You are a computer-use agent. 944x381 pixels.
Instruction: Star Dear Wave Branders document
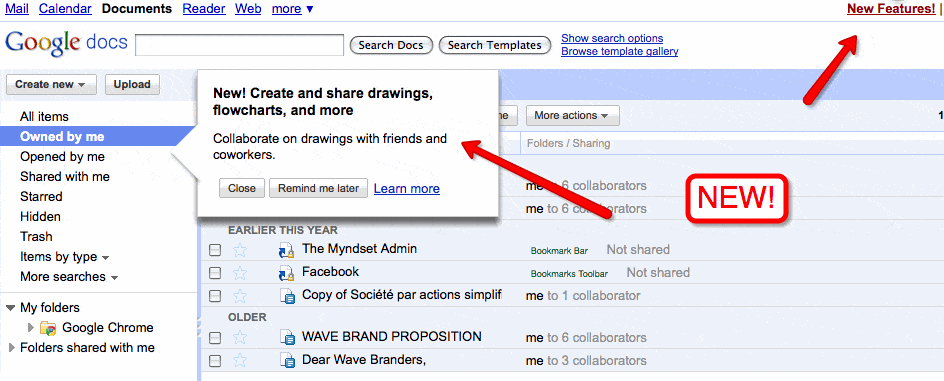pyautogui.click(x=240, y=361)
